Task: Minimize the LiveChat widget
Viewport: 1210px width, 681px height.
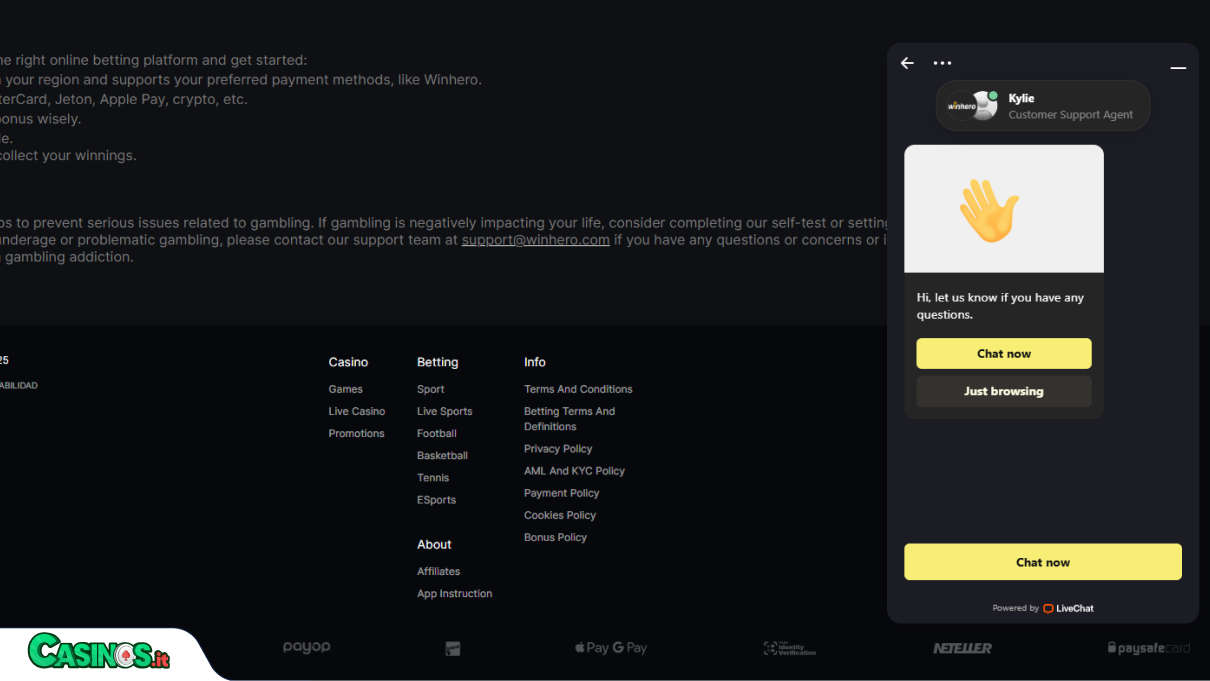Action: pos(1178,67)
